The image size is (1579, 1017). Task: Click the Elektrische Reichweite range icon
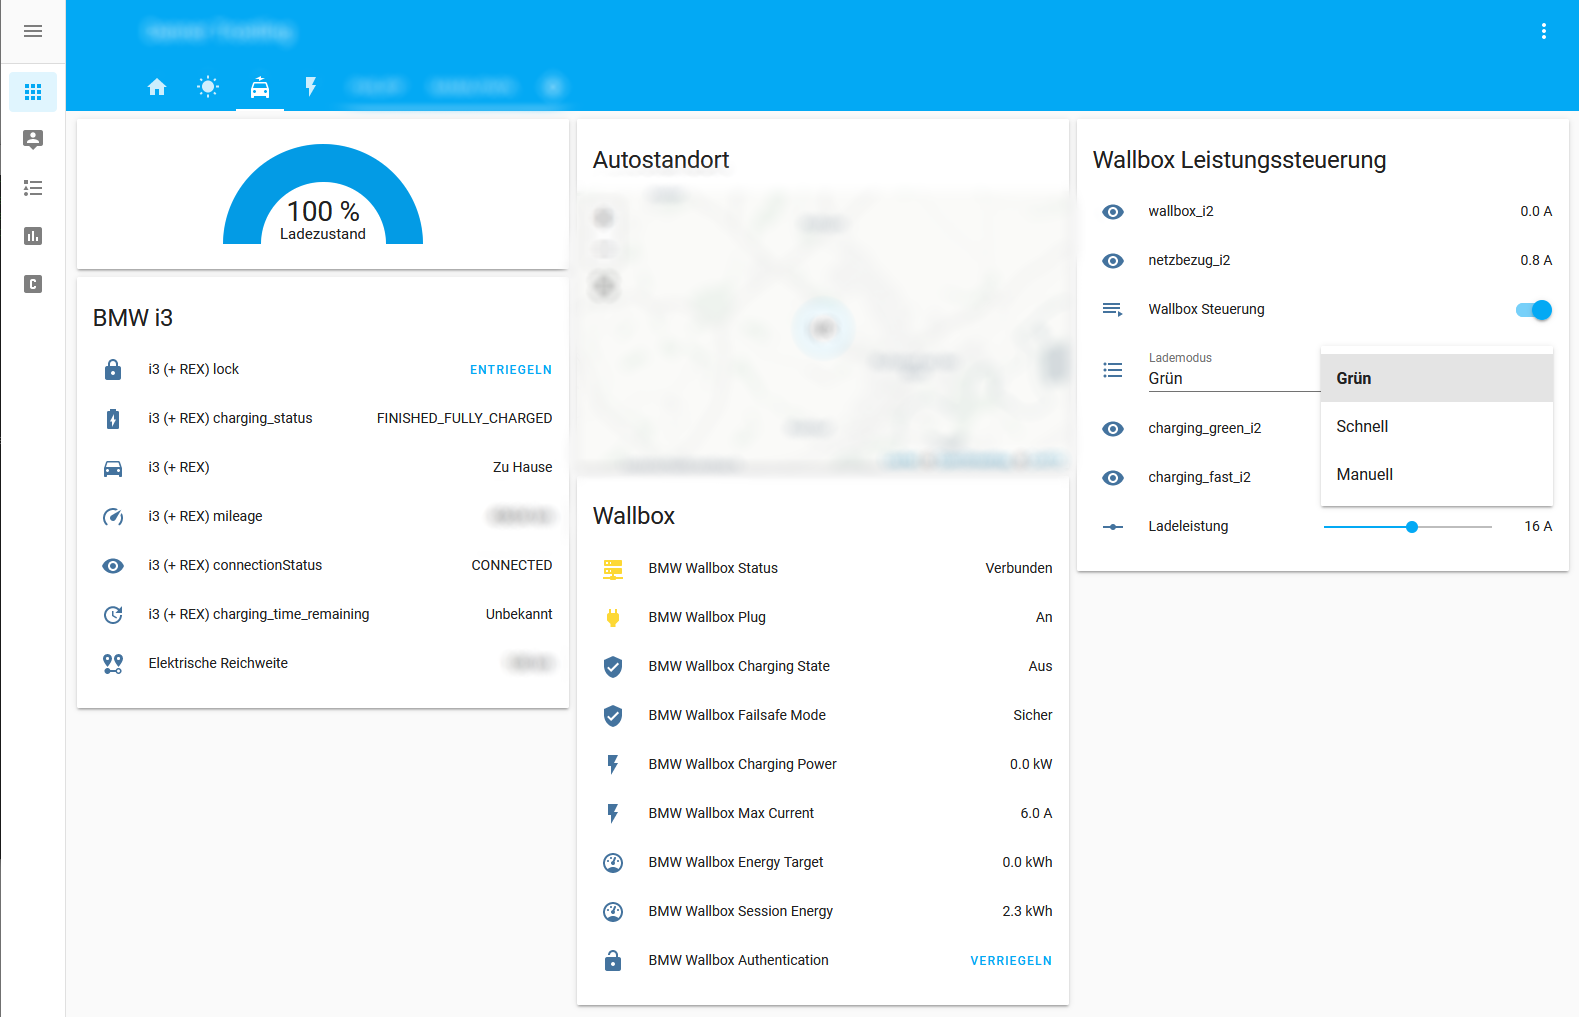pos(113,664)
